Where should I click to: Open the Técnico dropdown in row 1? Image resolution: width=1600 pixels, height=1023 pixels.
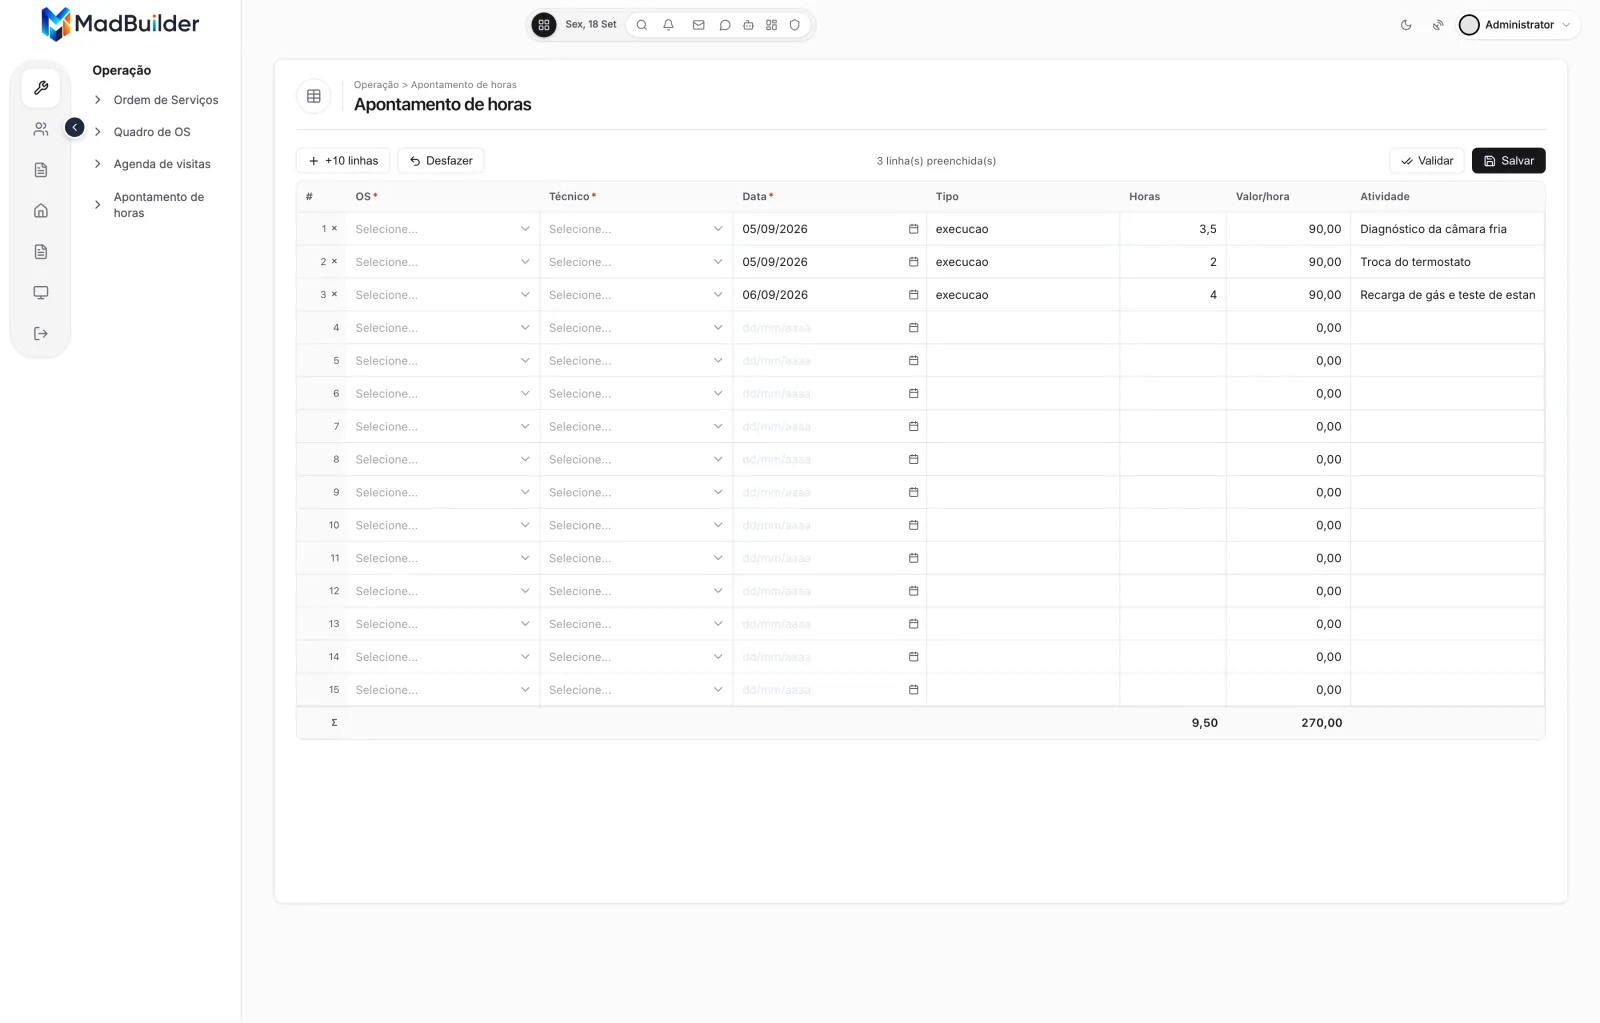click(x=635, y=229)
